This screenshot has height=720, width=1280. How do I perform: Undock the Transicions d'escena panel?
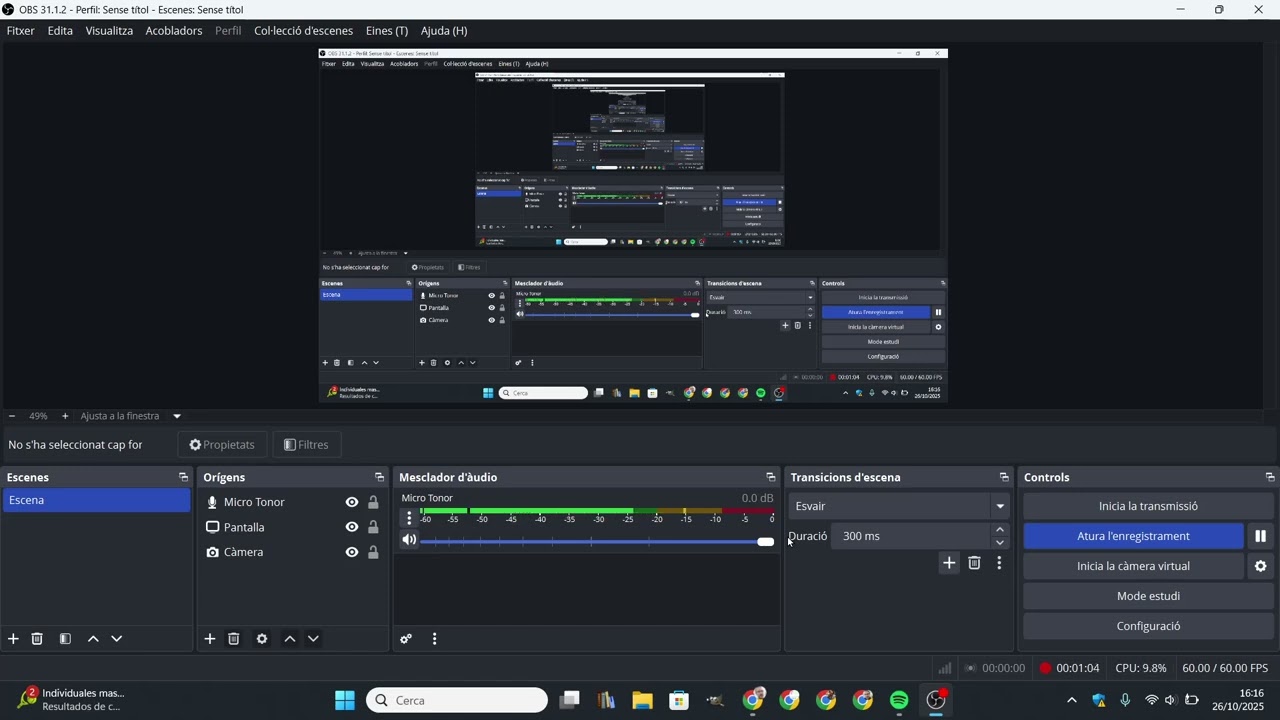tap(1004, 477)
